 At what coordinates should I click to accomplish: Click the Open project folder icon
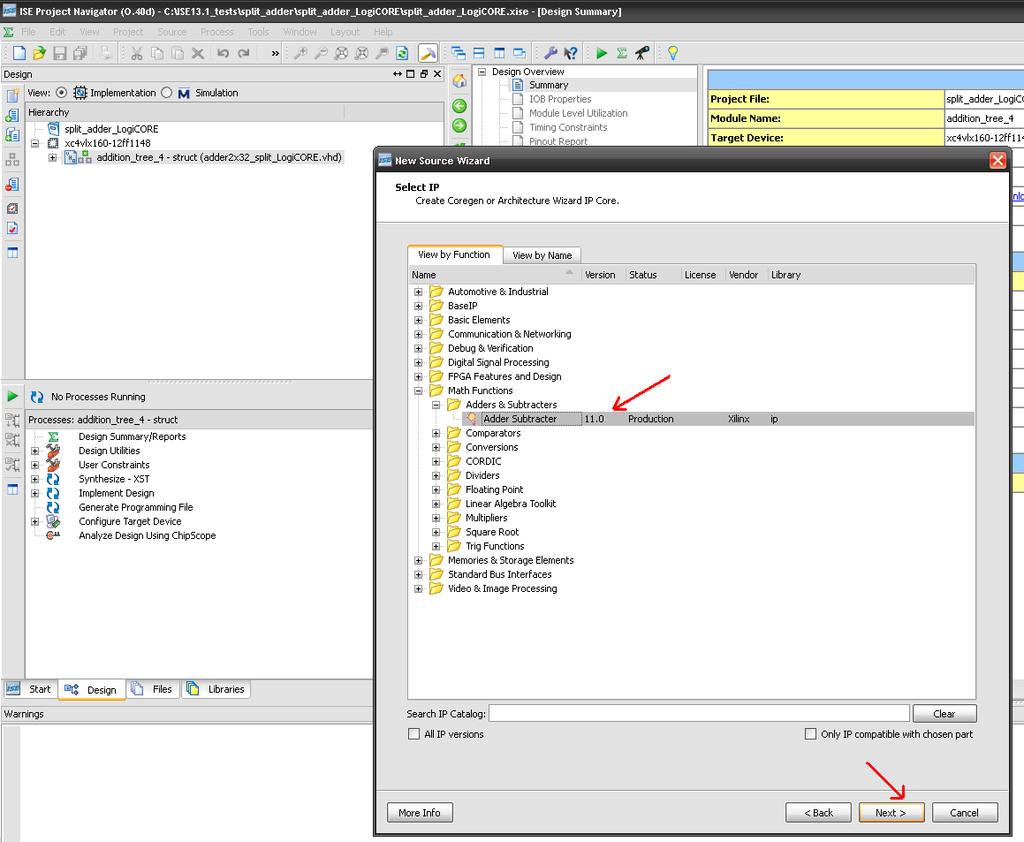[39, 53]
